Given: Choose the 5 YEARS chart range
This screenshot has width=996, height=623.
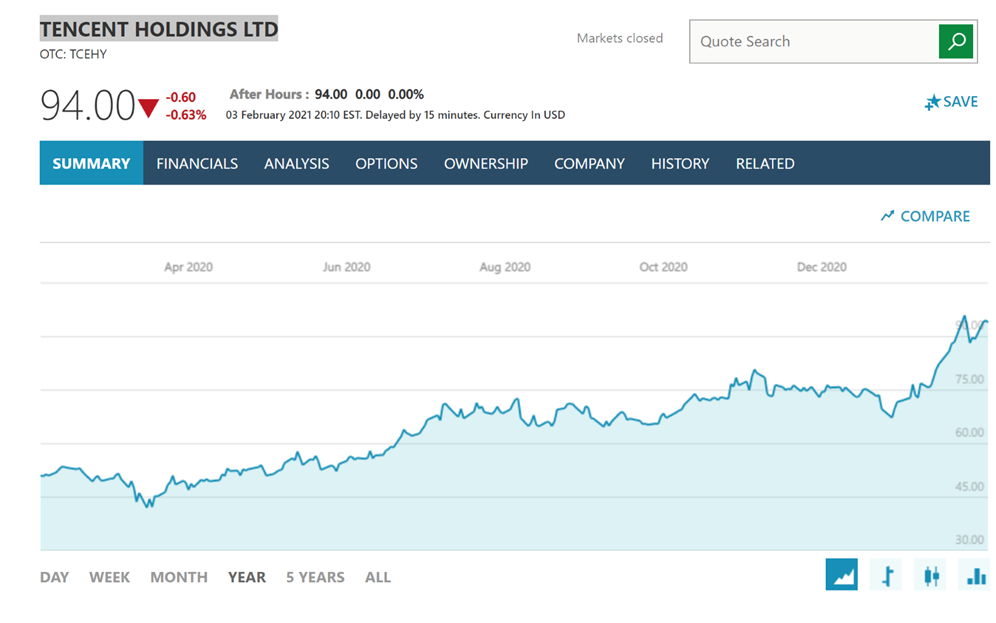Looking at the screenshot, I should point(315,577).
